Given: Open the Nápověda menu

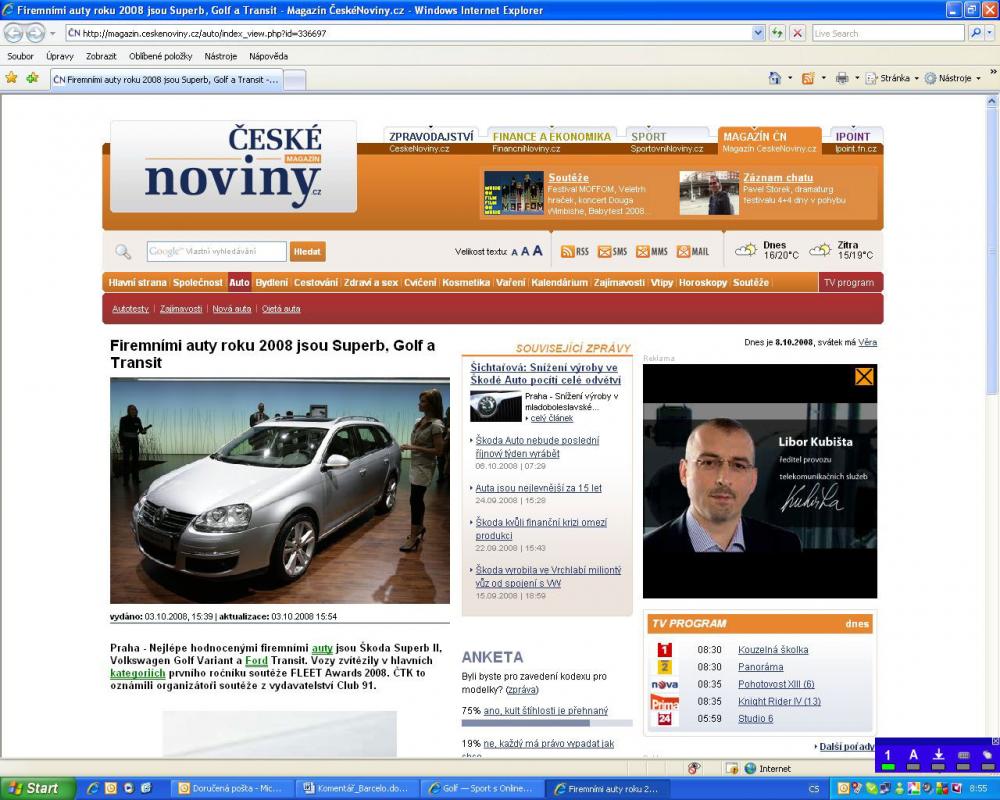Looking at the screenshot, I should click(268, 56).
